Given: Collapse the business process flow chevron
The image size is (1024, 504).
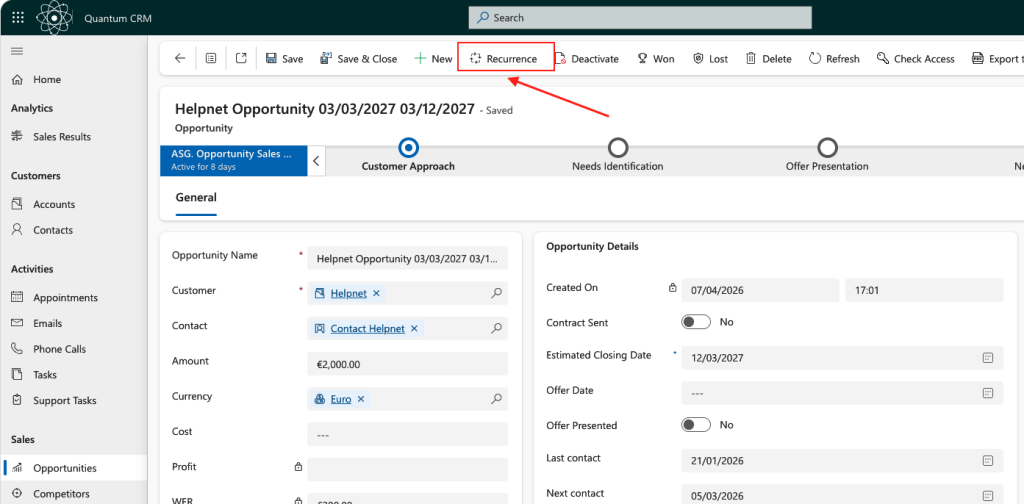Looking at the screenshot, I should point(316,160).
